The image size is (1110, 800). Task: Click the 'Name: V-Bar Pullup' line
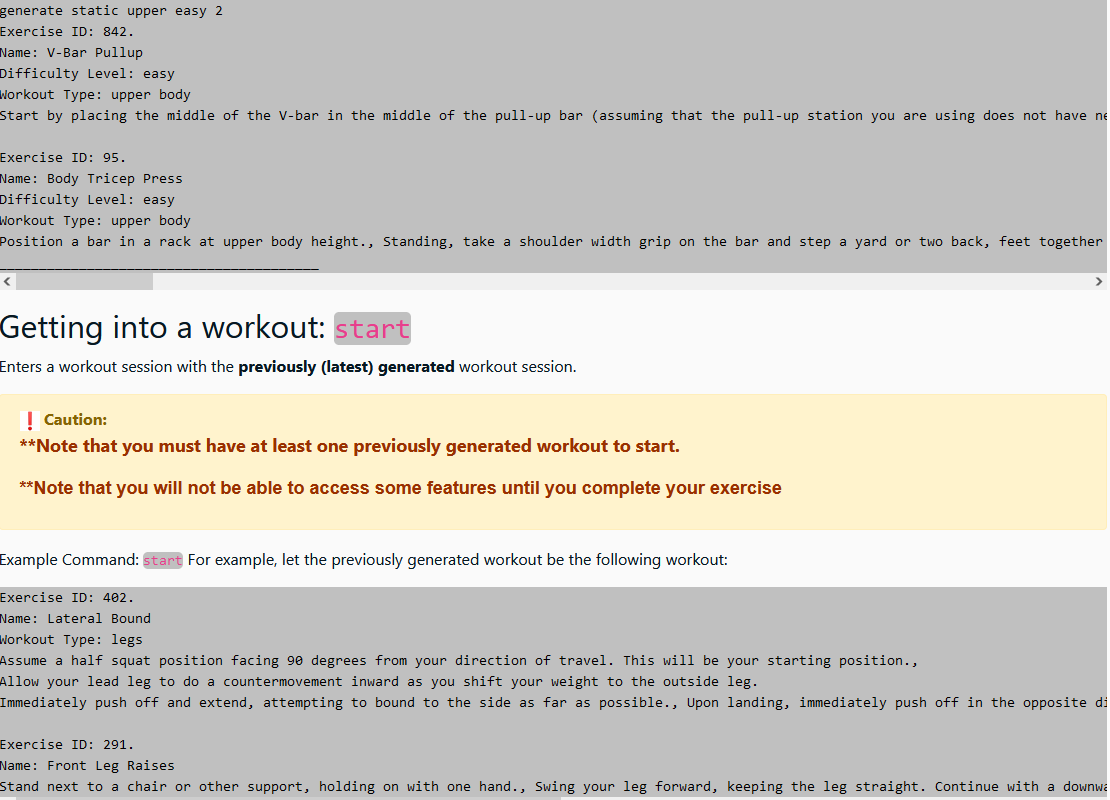click(71, 52)
